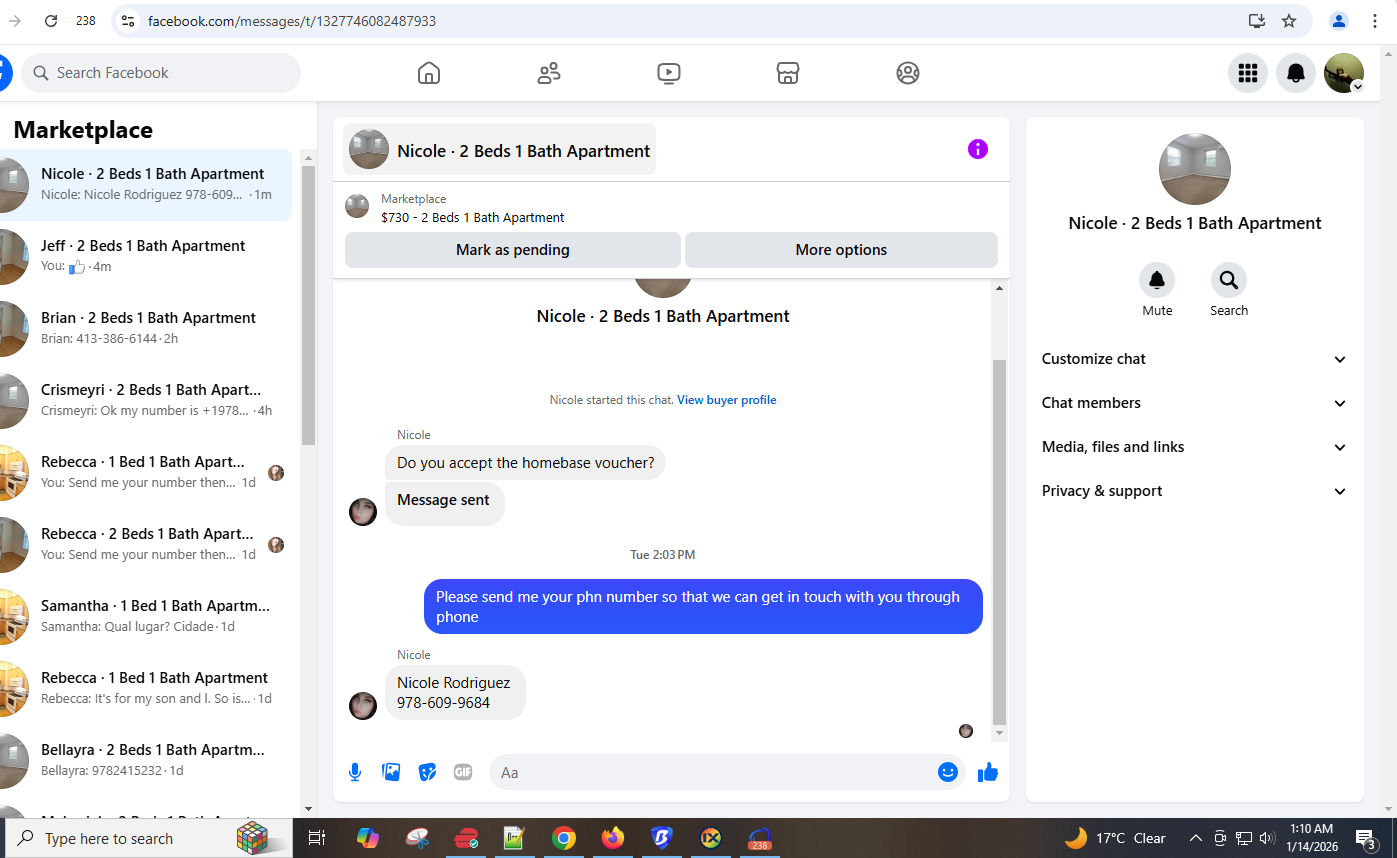The image size is (1397, 858).
Task: Attach a photo with image icon
Action: [x=391, y=772]
